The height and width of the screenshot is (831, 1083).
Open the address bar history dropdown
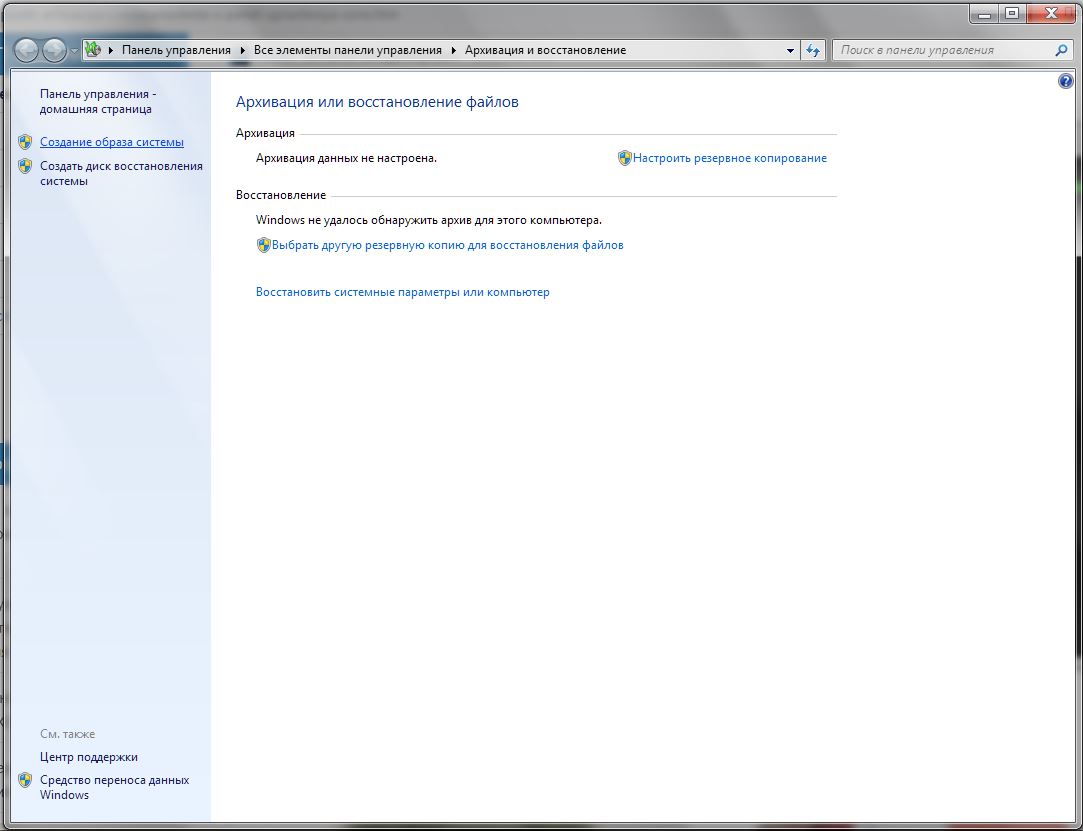click(790, 50)
